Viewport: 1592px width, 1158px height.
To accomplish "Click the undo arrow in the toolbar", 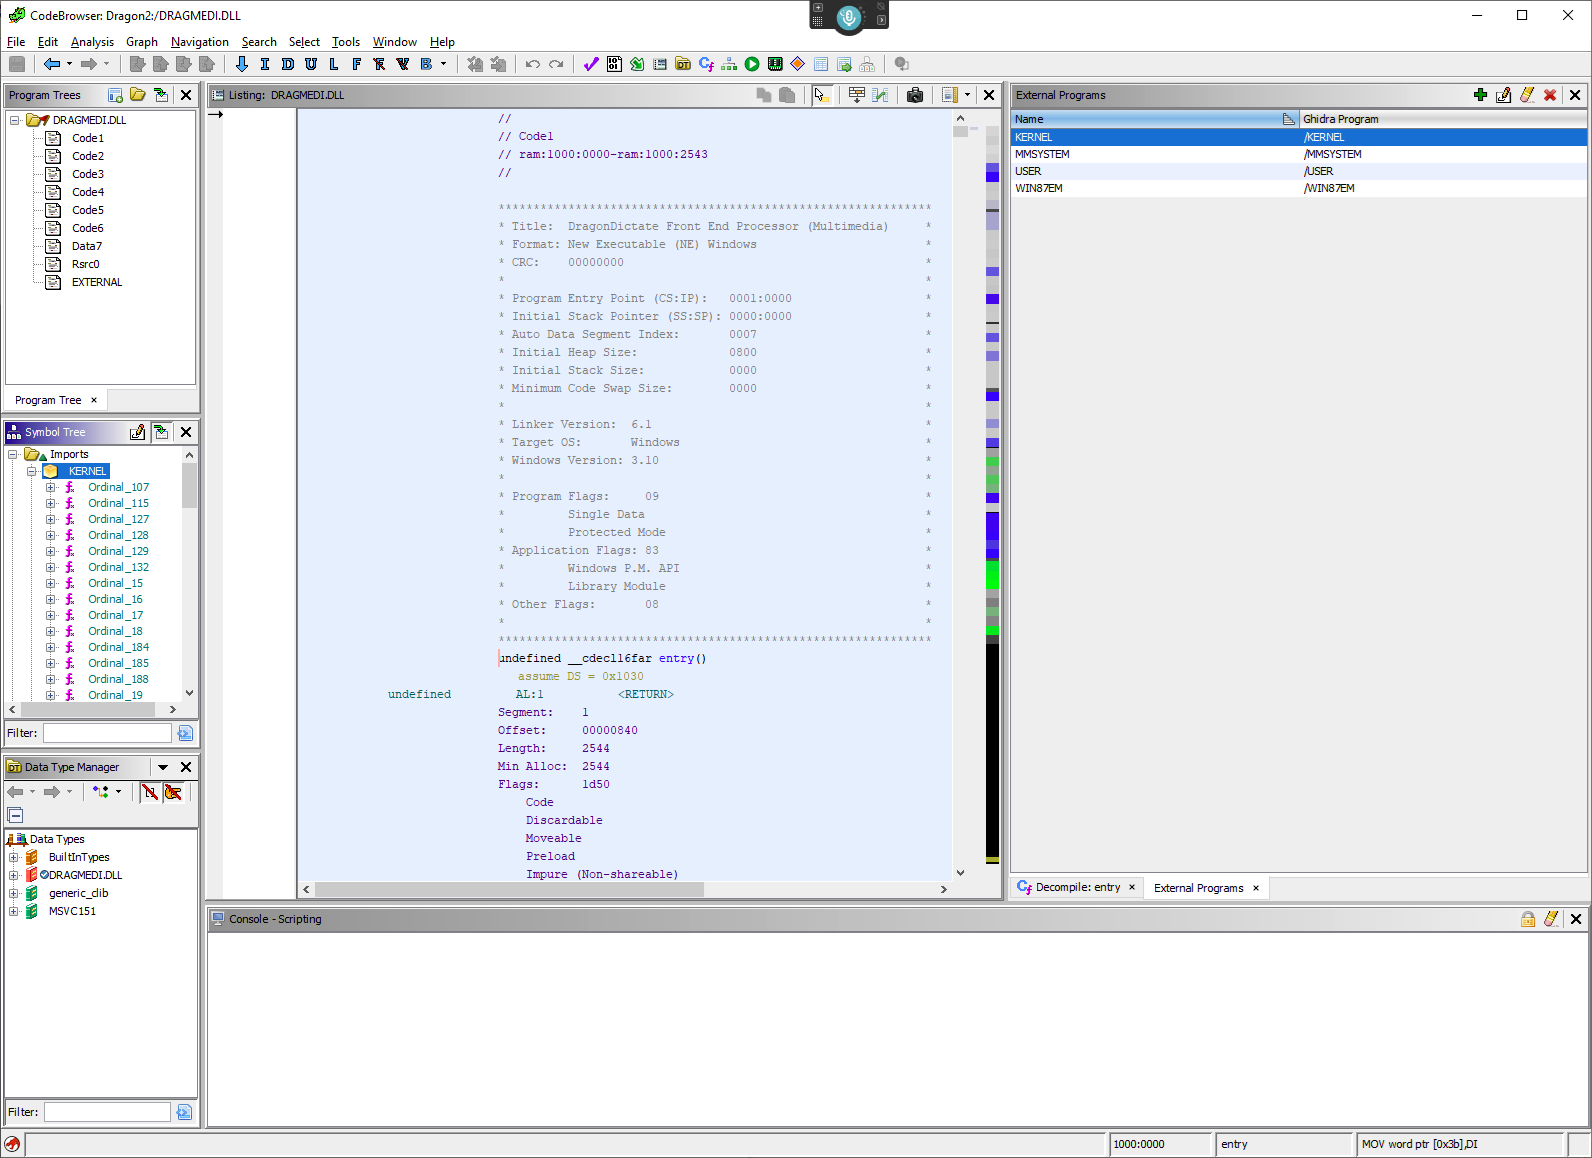I will (533, 64).
